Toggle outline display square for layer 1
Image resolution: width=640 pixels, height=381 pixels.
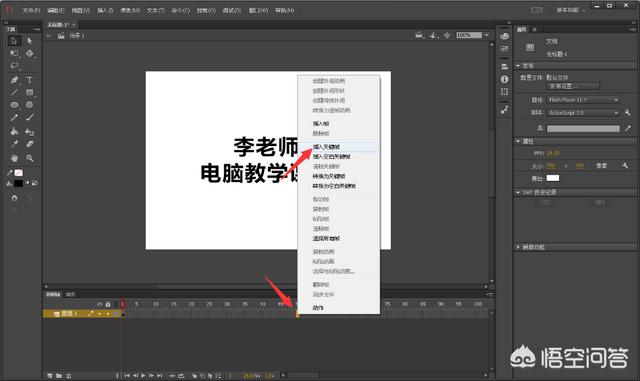click(116, 314)
